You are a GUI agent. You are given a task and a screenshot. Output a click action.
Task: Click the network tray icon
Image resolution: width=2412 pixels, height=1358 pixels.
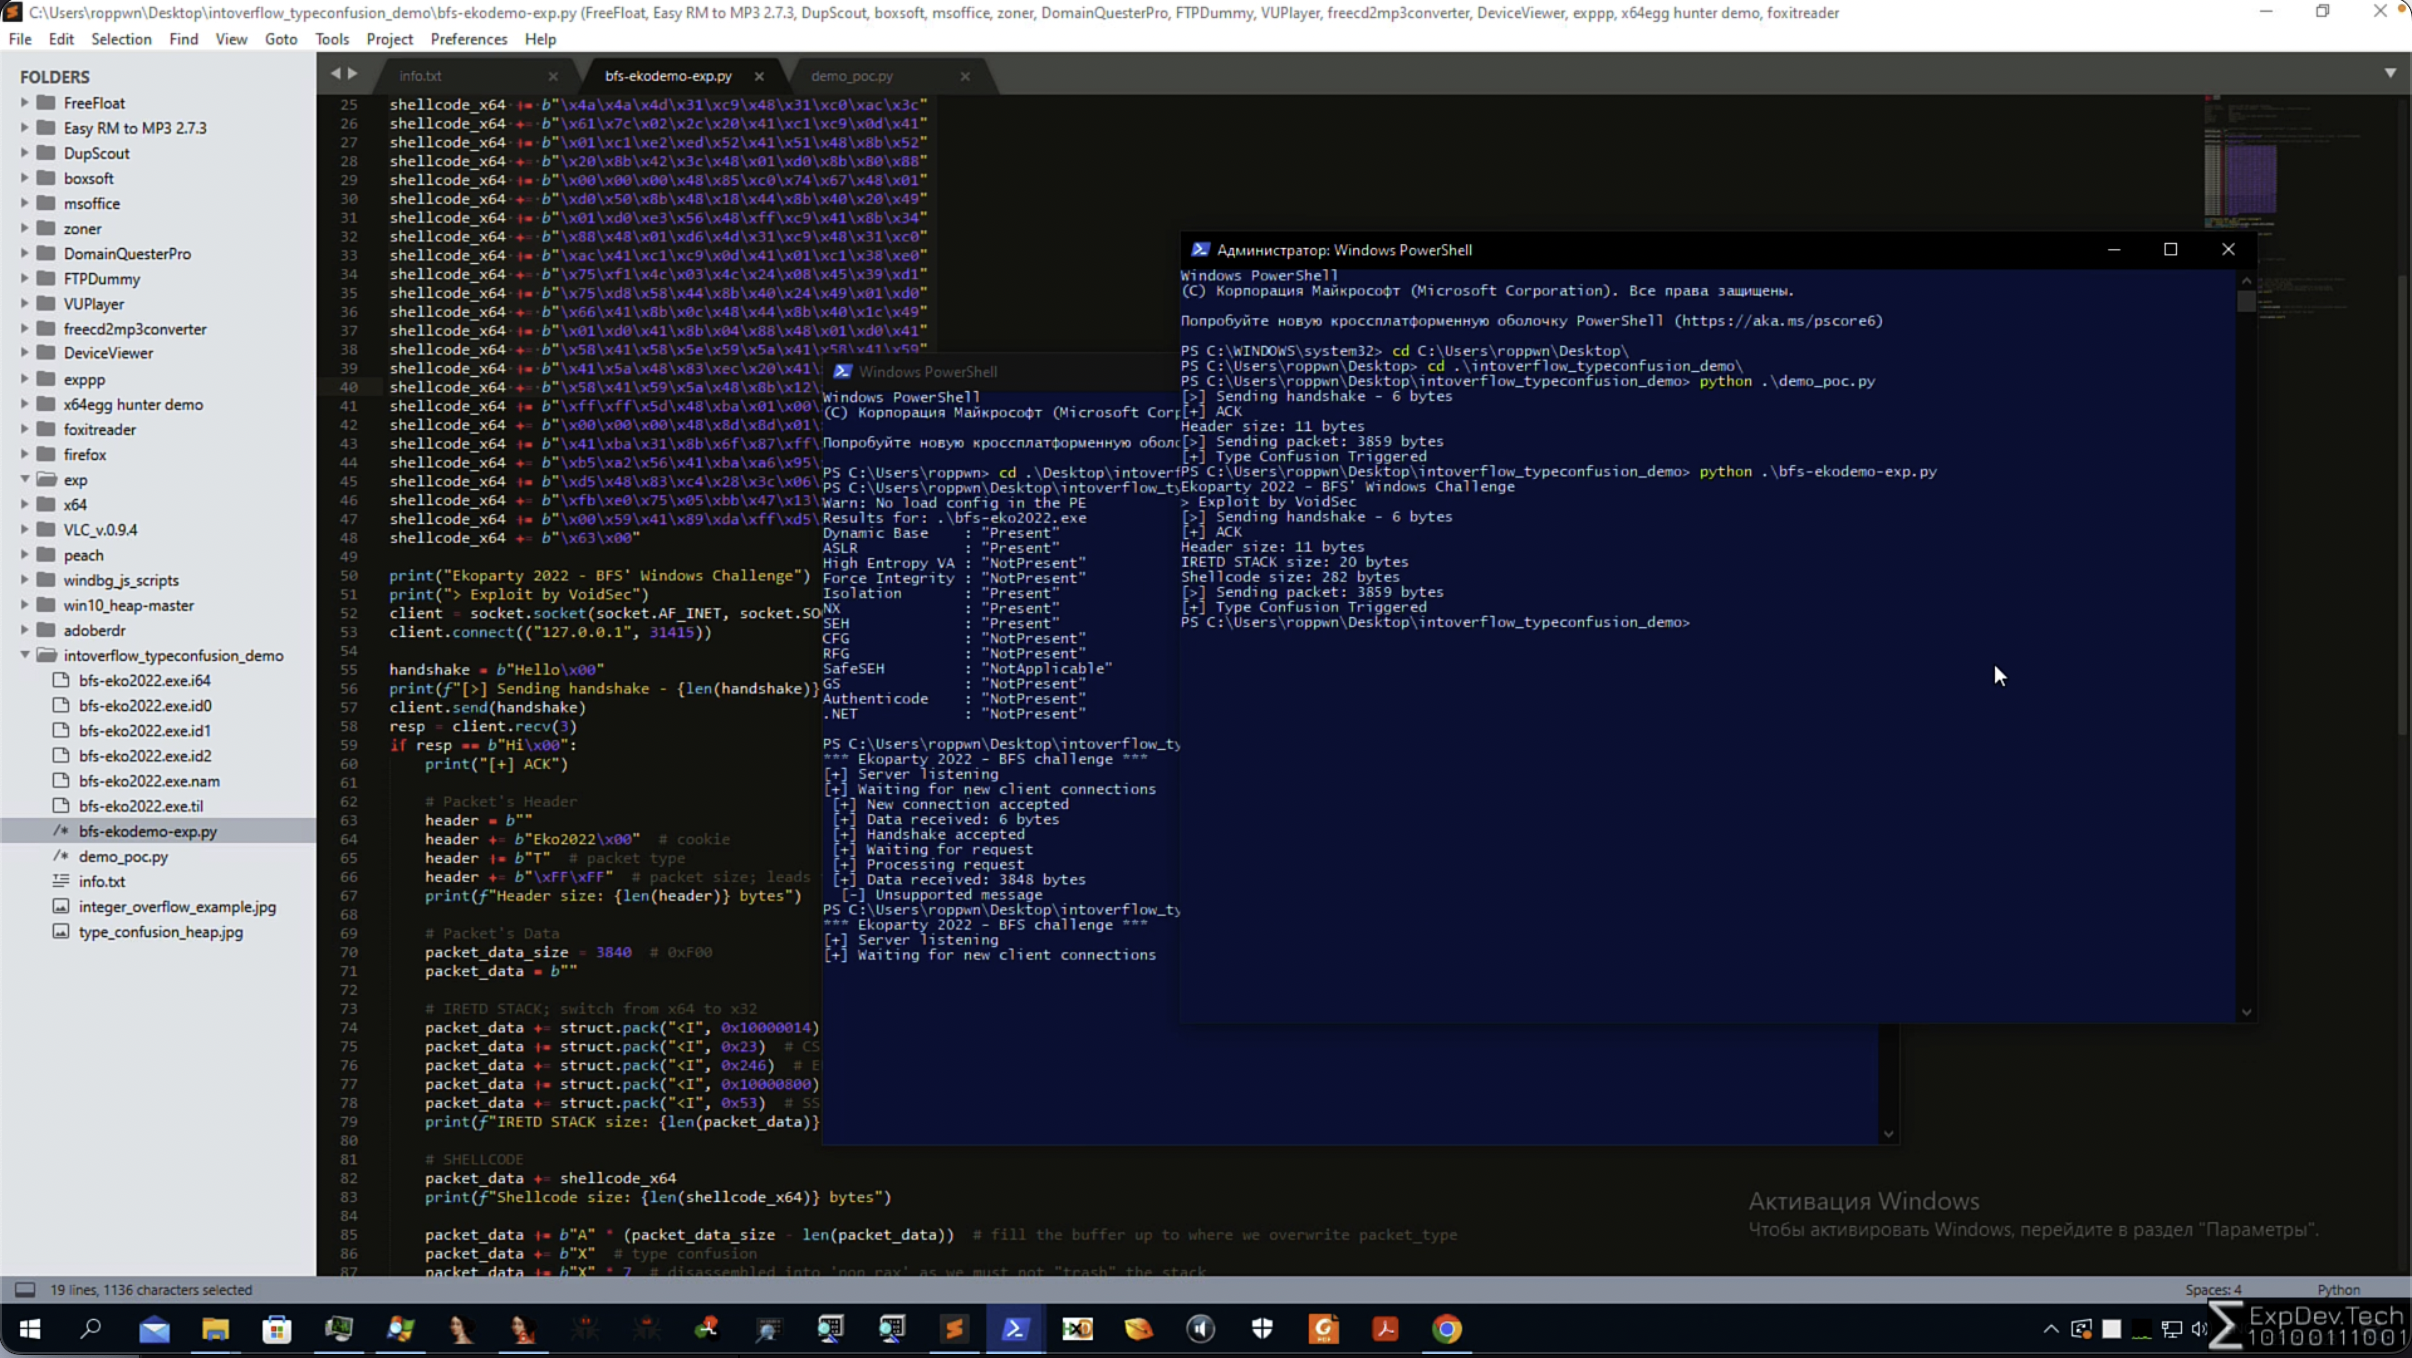click(2171, 1329)
